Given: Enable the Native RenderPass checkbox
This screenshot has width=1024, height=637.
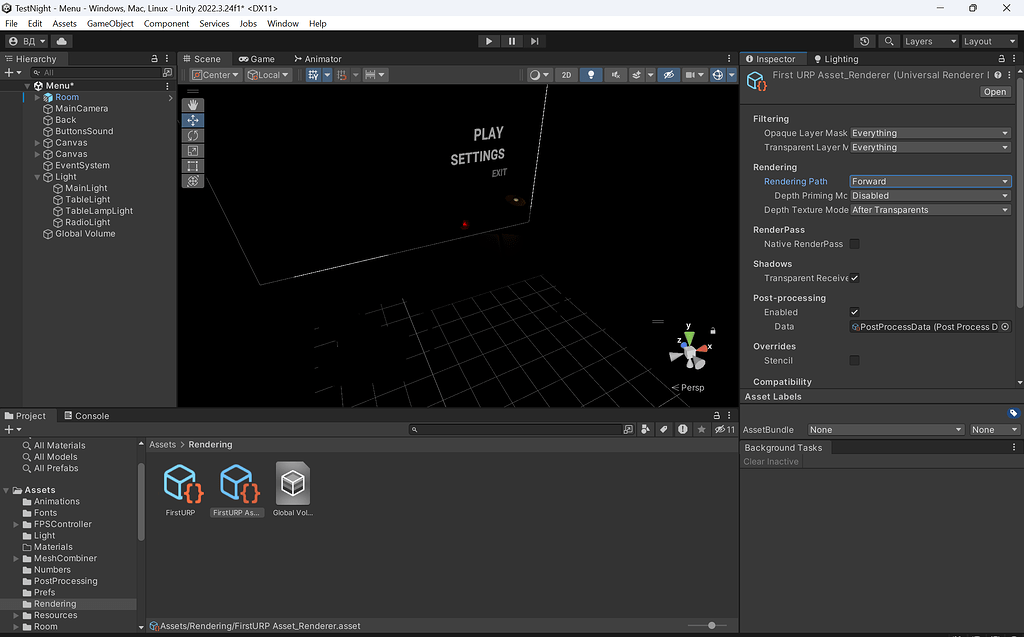Looking at the screenshot, I should click(854, 244).
